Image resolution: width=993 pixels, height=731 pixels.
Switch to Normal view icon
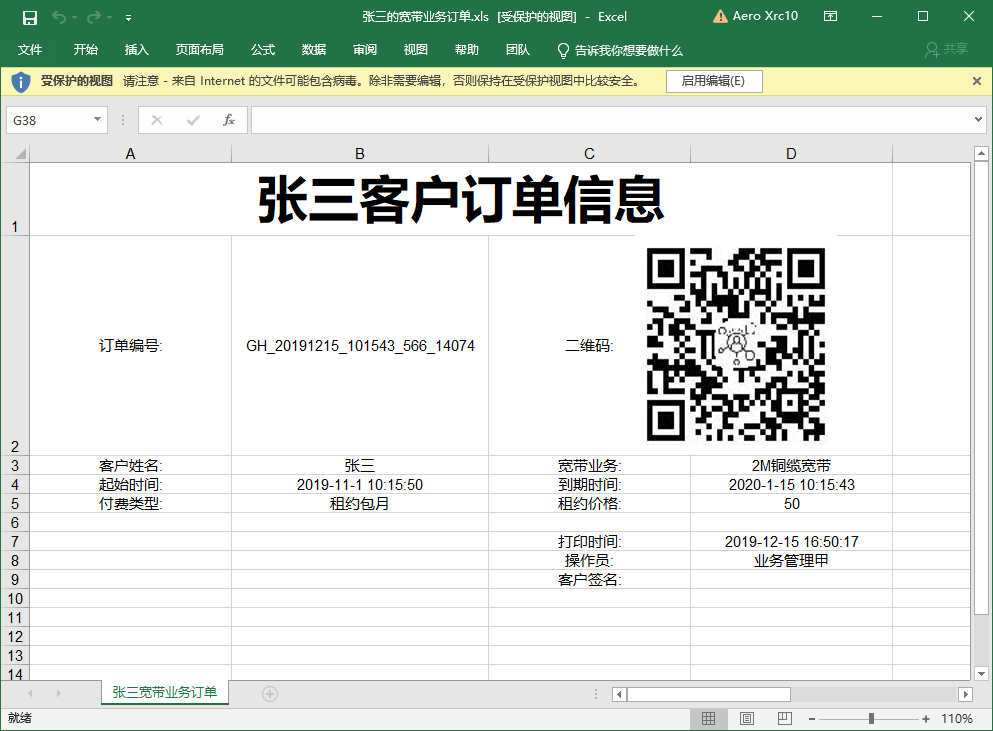click(x=709, y=718)
